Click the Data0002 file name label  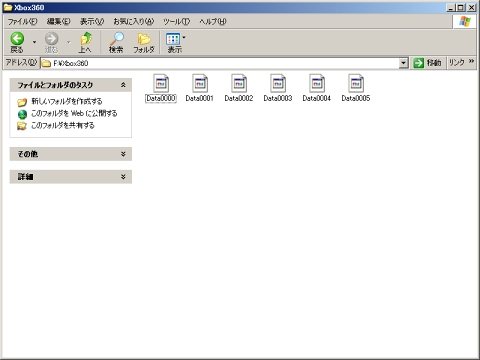click(239, 98)
